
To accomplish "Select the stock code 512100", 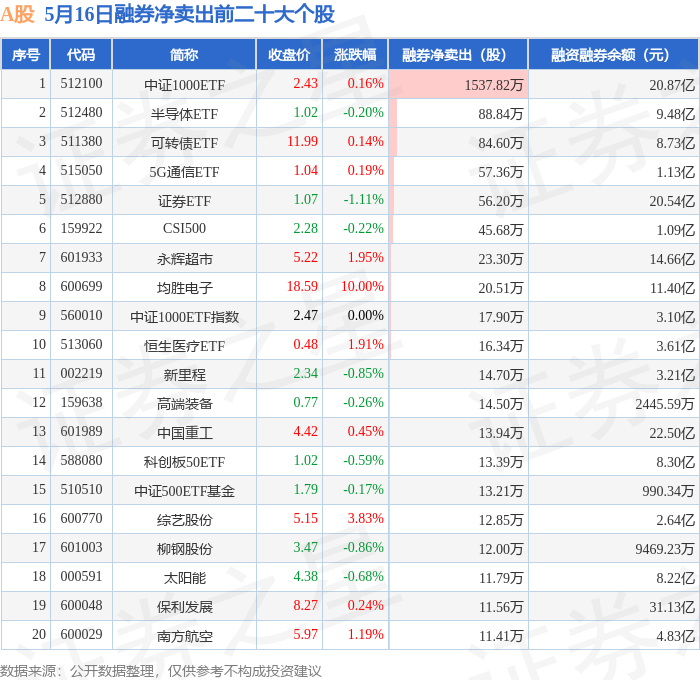I will coord(81,83).
